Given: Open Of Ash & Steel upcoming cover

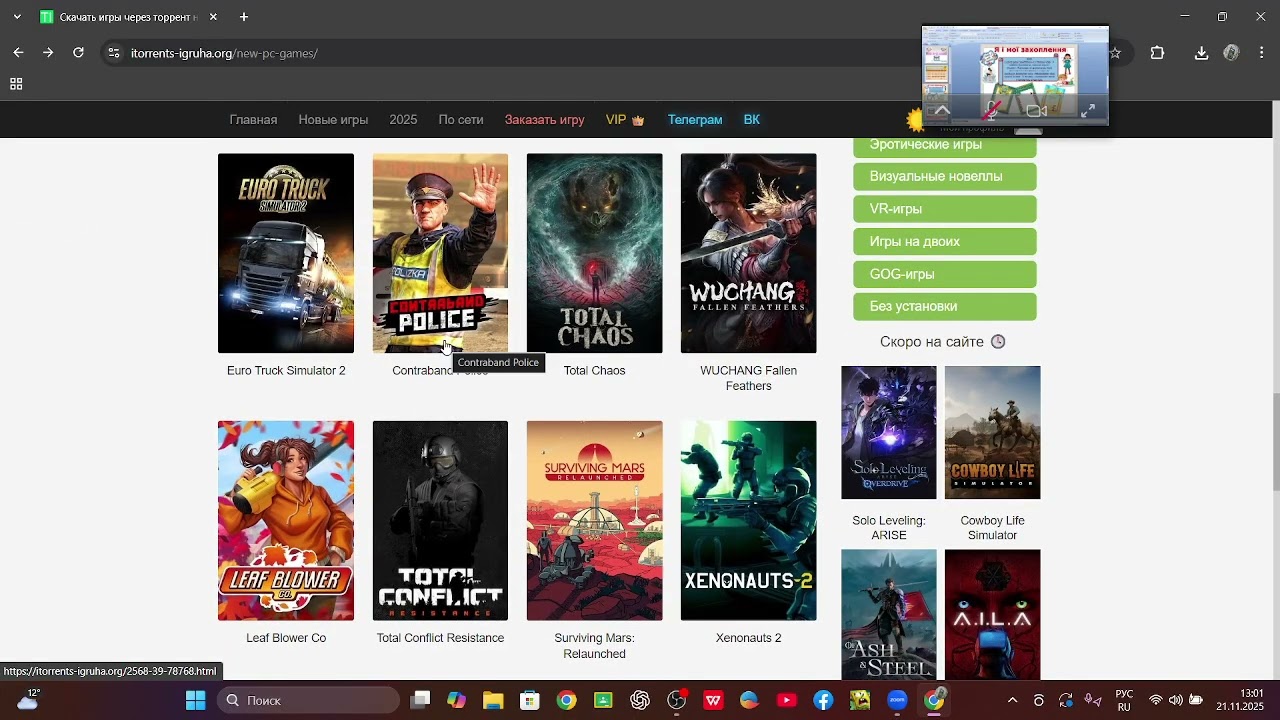Looking at the screenshot, I should tap(889, 615).
